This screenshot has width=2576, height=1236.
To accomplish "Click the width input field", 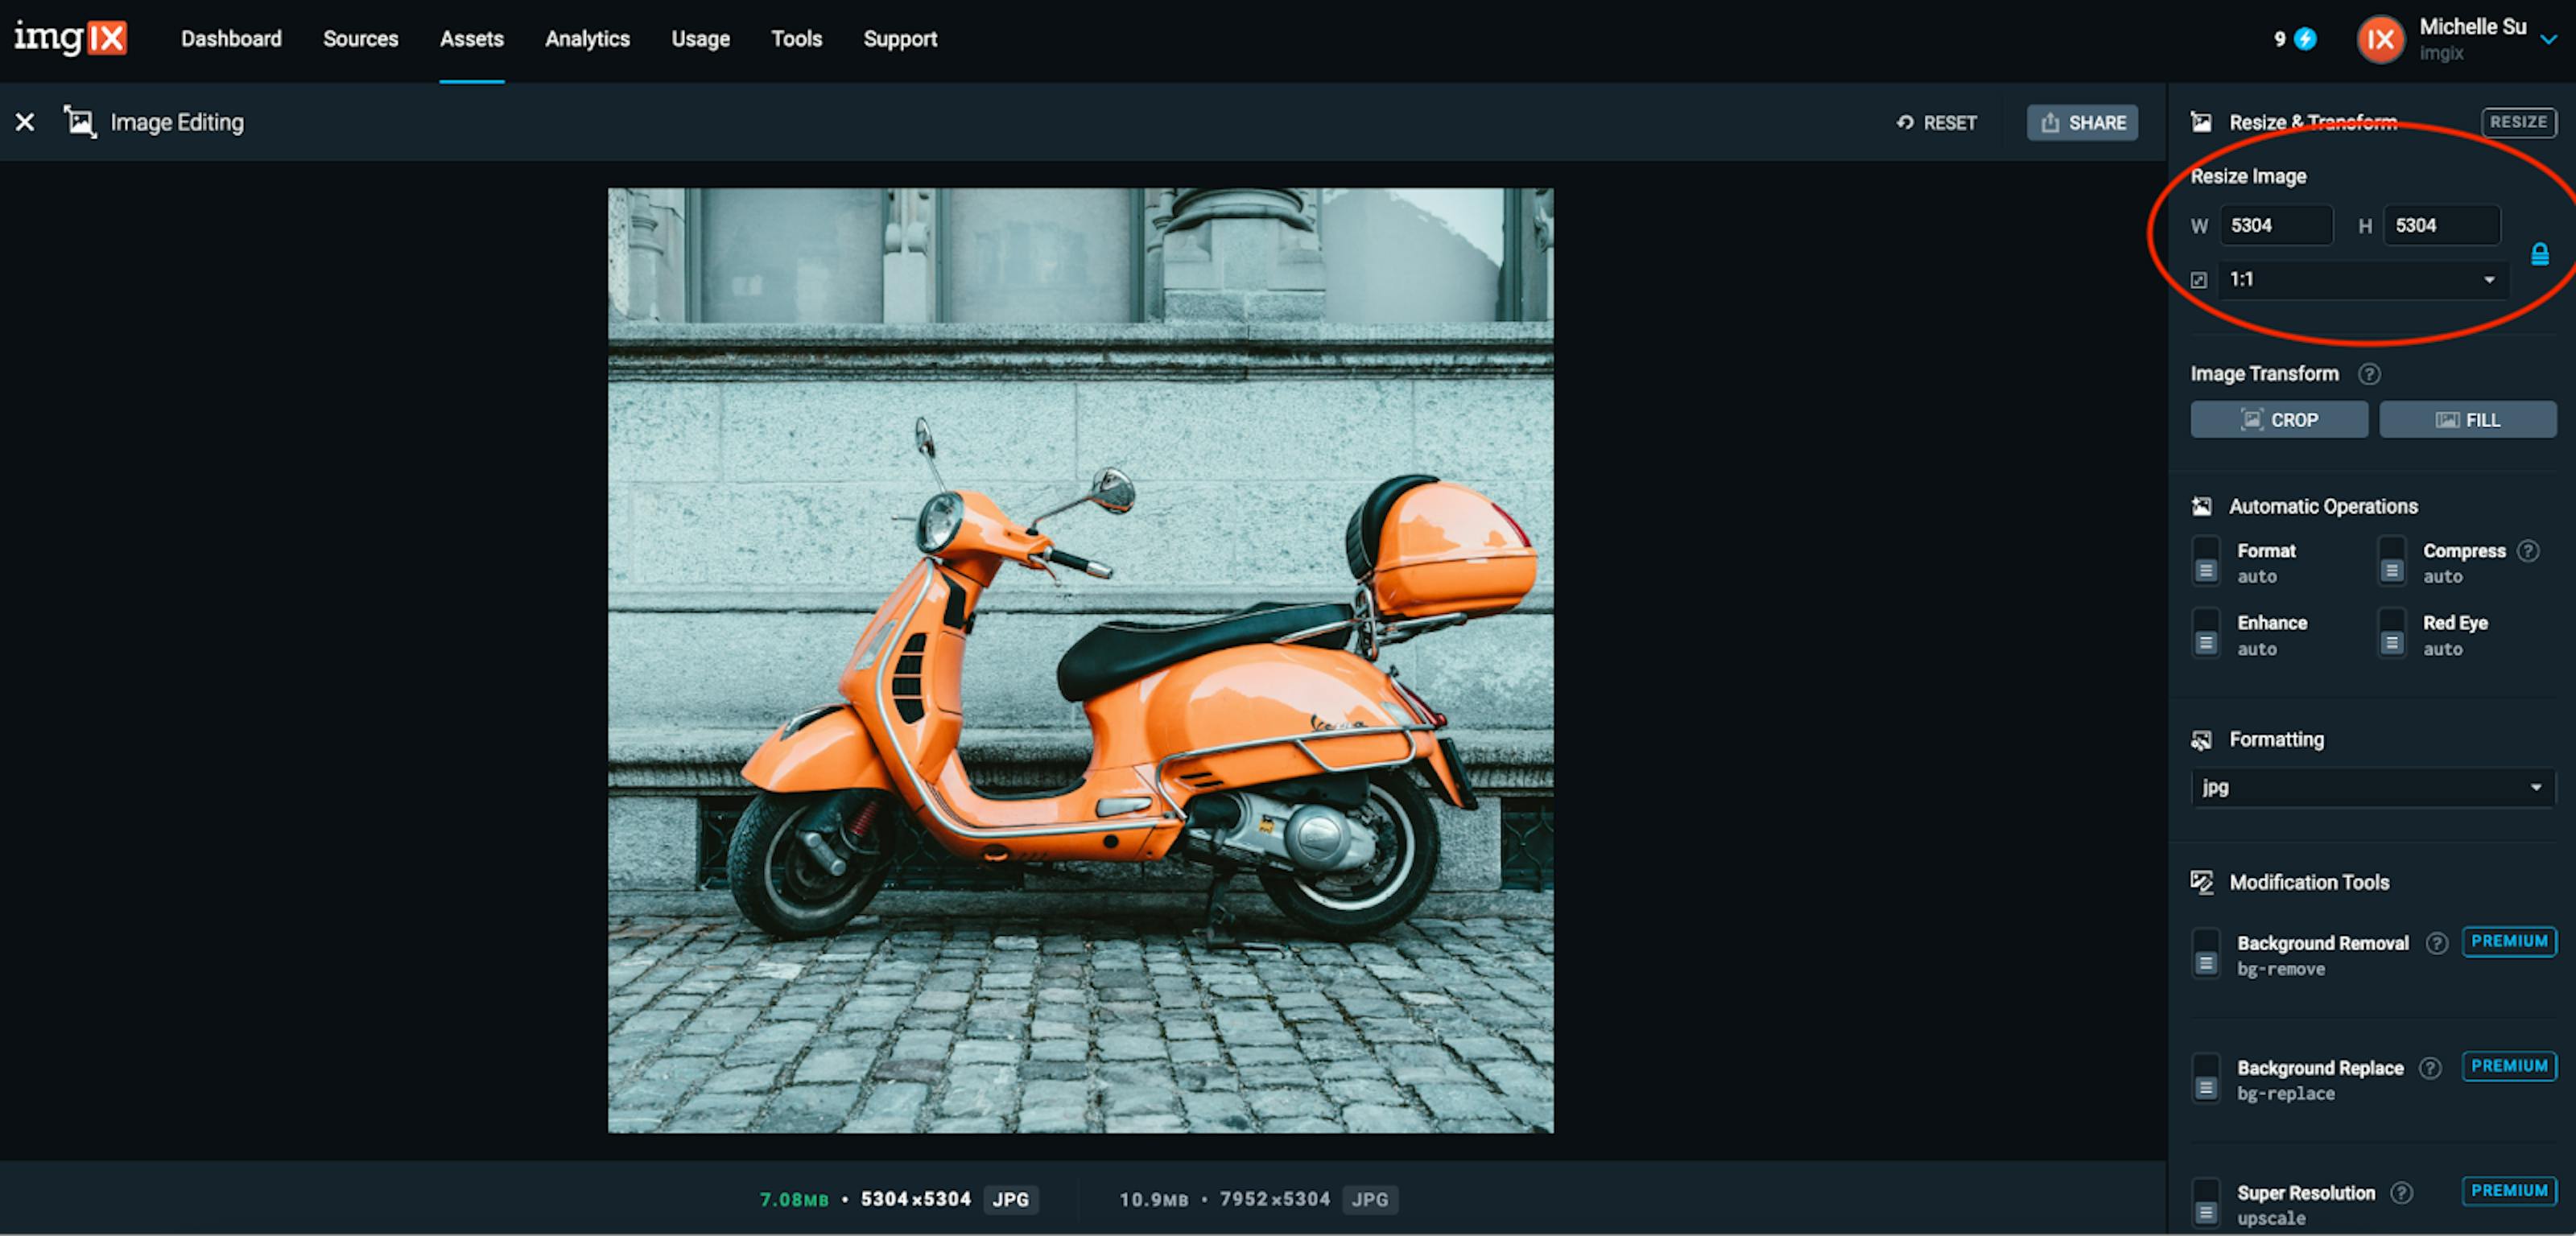I will 2277,226.
